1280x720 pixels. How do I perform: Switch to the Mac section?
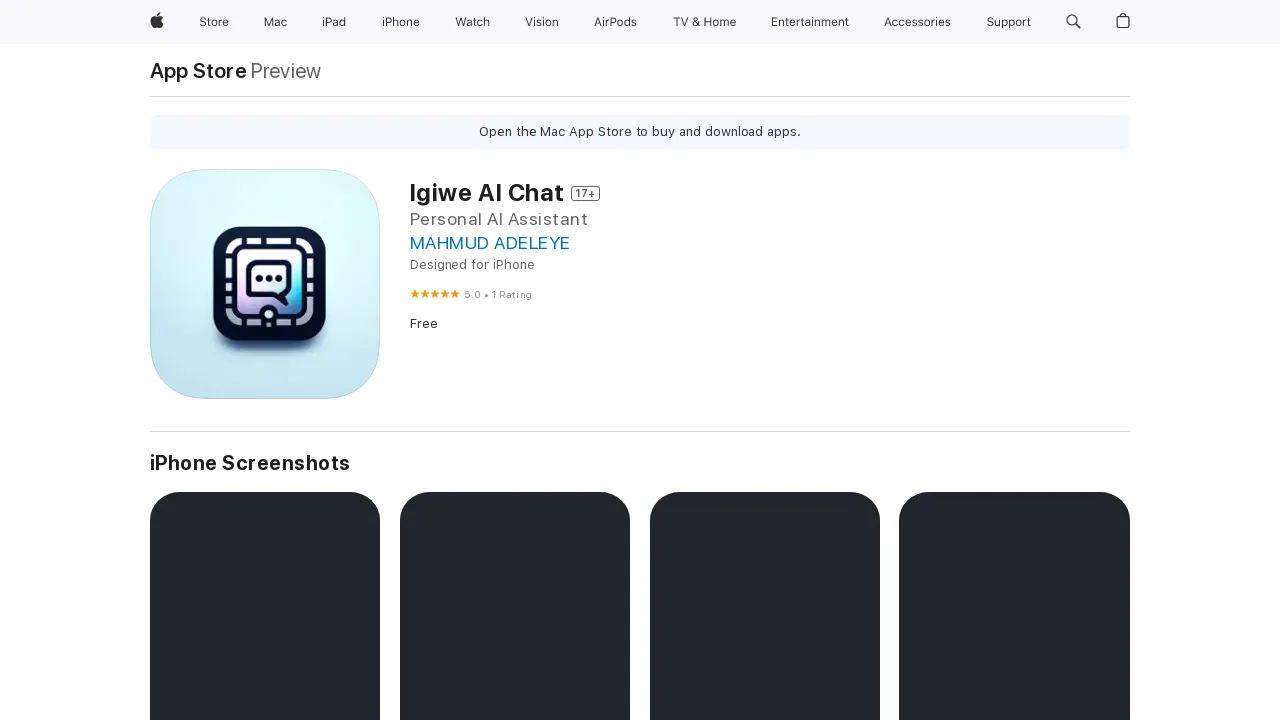click(275, 22)
